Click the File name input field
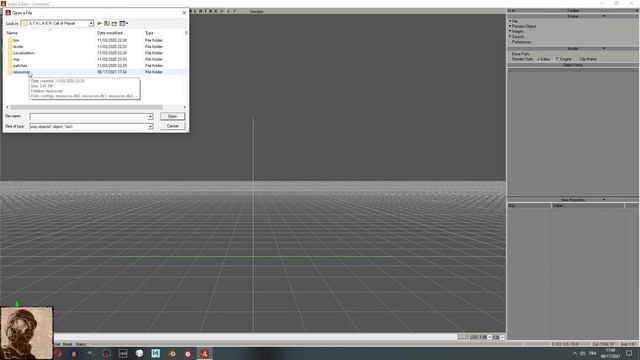Screen dimensions: 640x360 click(88, 117)
